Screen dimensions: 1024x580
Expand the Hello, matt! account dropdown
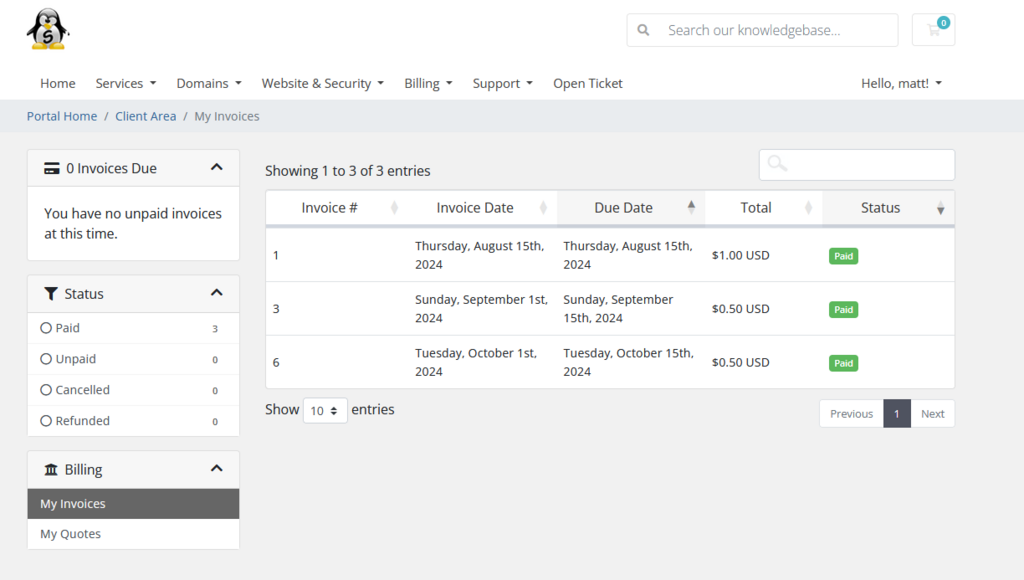coord(901,83)
